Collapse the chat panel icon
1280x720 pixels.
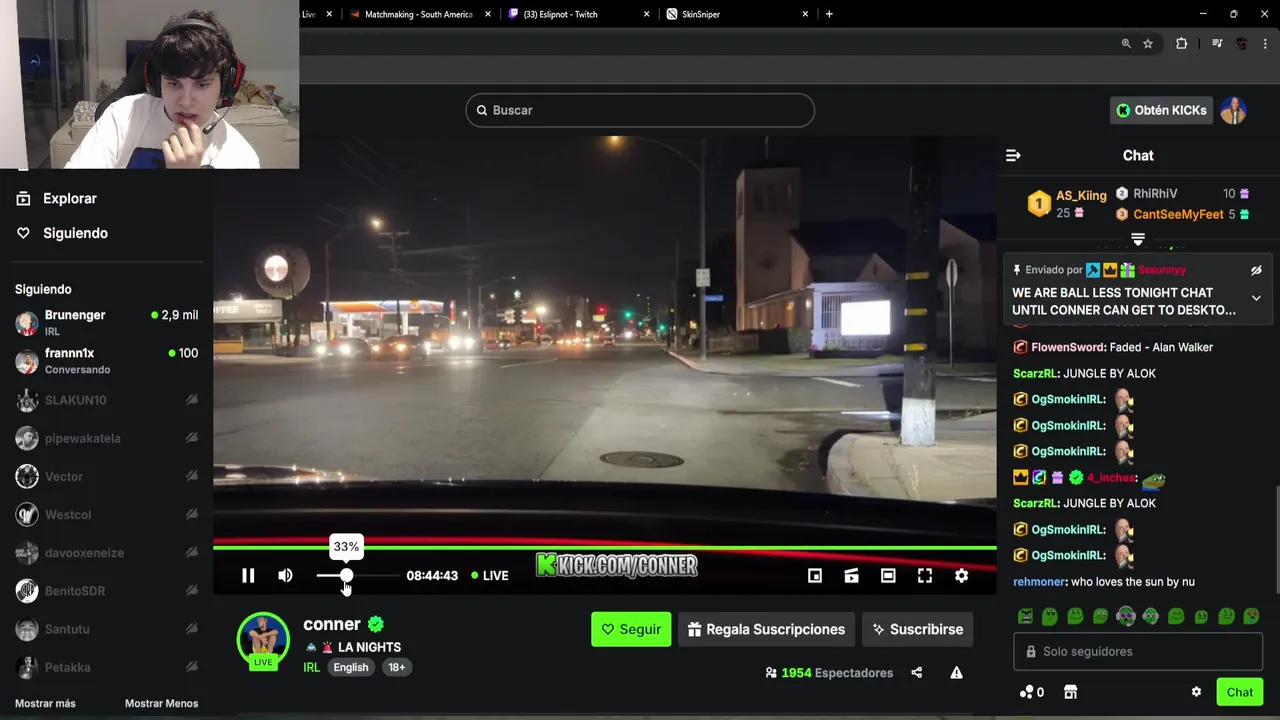click(x=1013, y=155)
